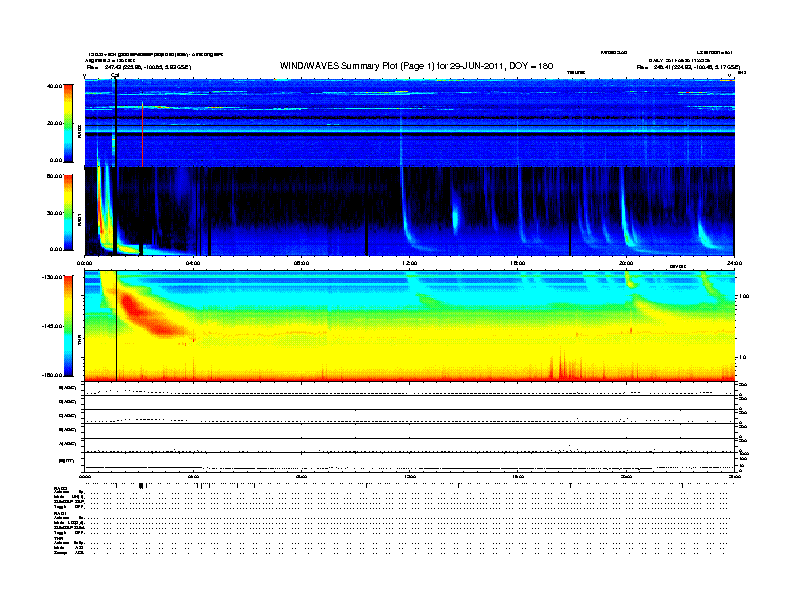Click the first (ADC) line plot panel label
792x612 pixels.
tap(68, 388)
